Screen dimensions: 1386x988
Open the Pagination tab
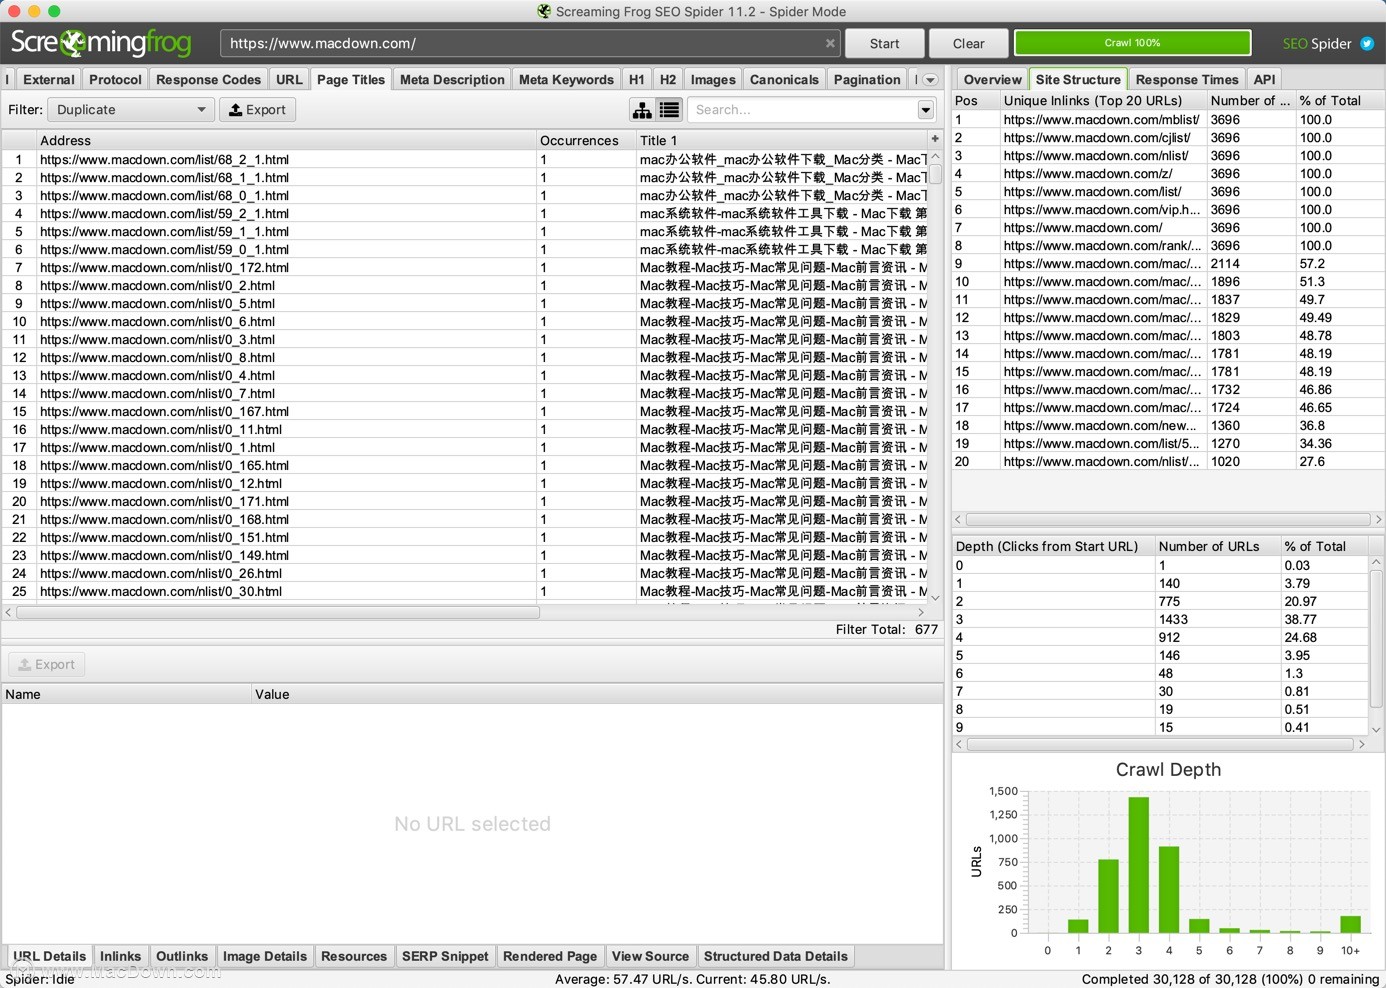pyautogui.click(x=867, y=80)
